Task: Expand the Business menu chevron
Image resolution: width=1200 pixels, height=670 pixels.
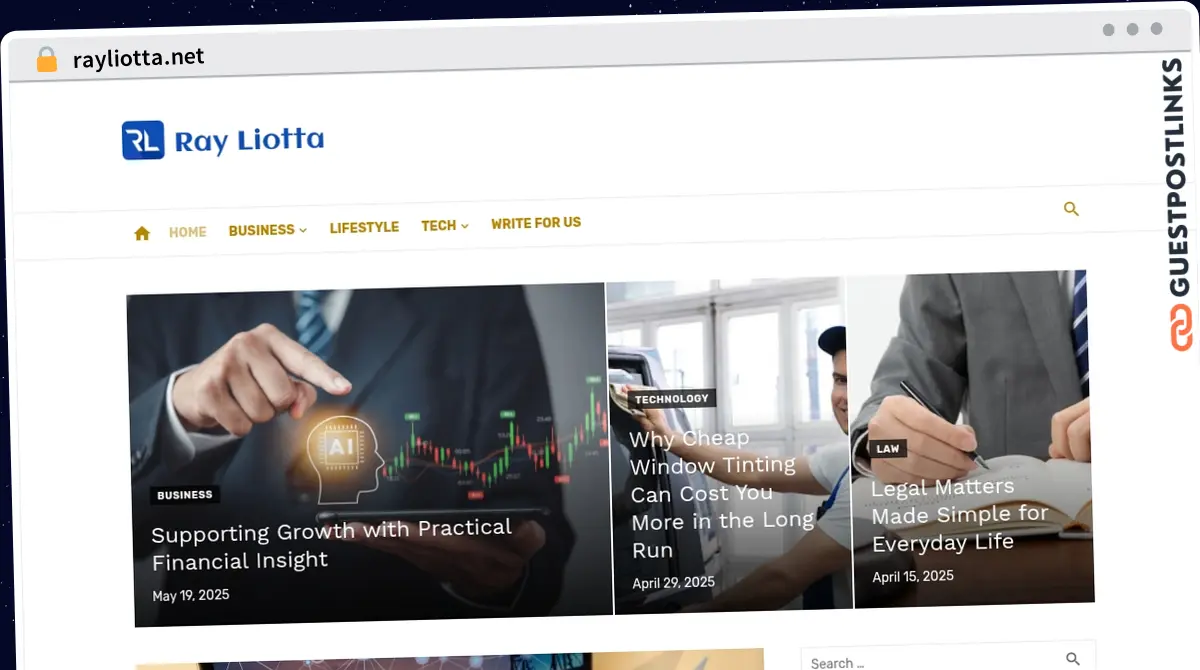Action: coord(303,230)
